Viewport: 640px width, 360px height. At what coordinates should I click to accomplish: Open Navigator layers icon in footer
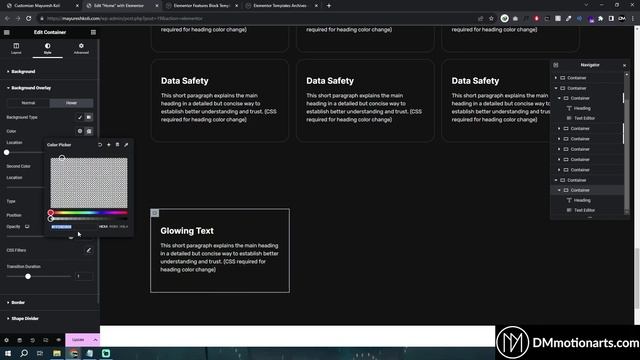coord(19,340)
